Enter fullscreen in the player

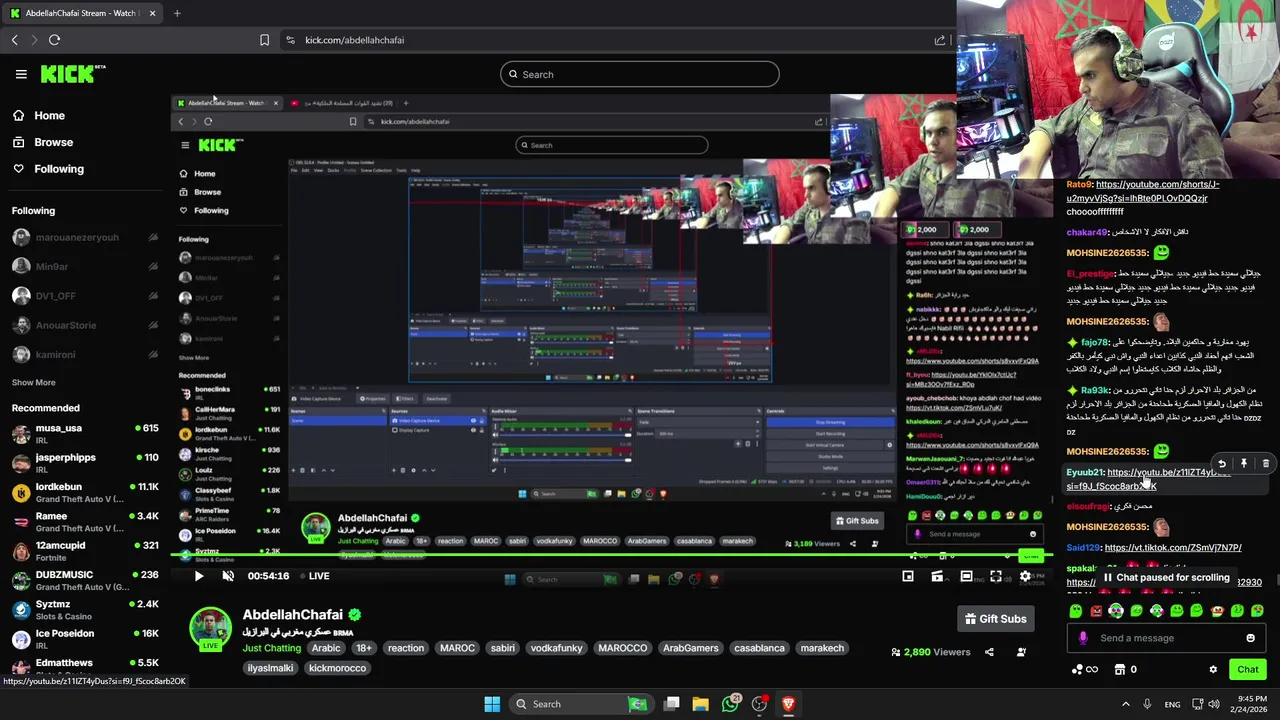click(x=996, y=576)
